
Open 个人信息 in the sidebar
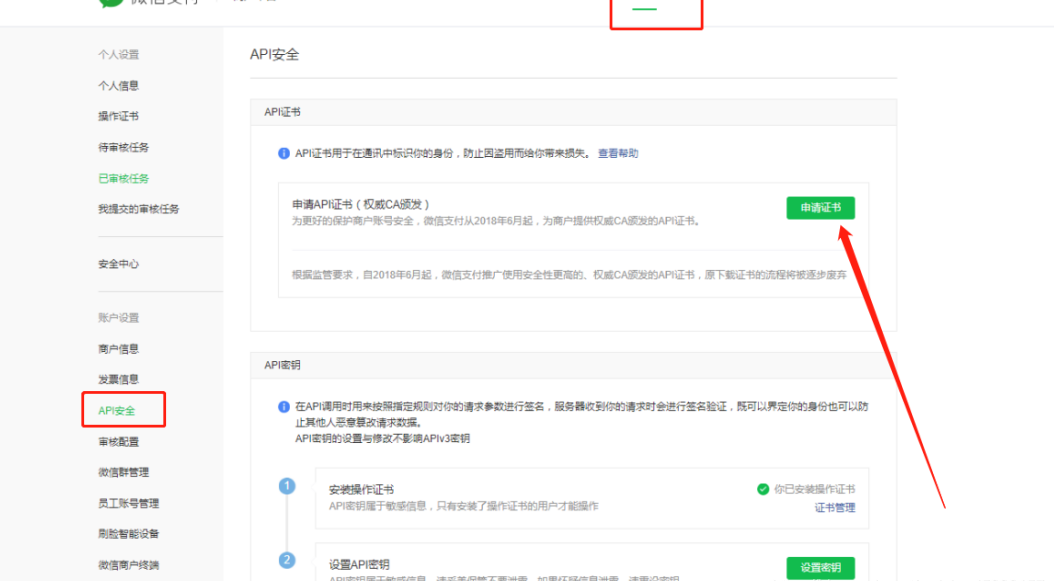[118, 86]
